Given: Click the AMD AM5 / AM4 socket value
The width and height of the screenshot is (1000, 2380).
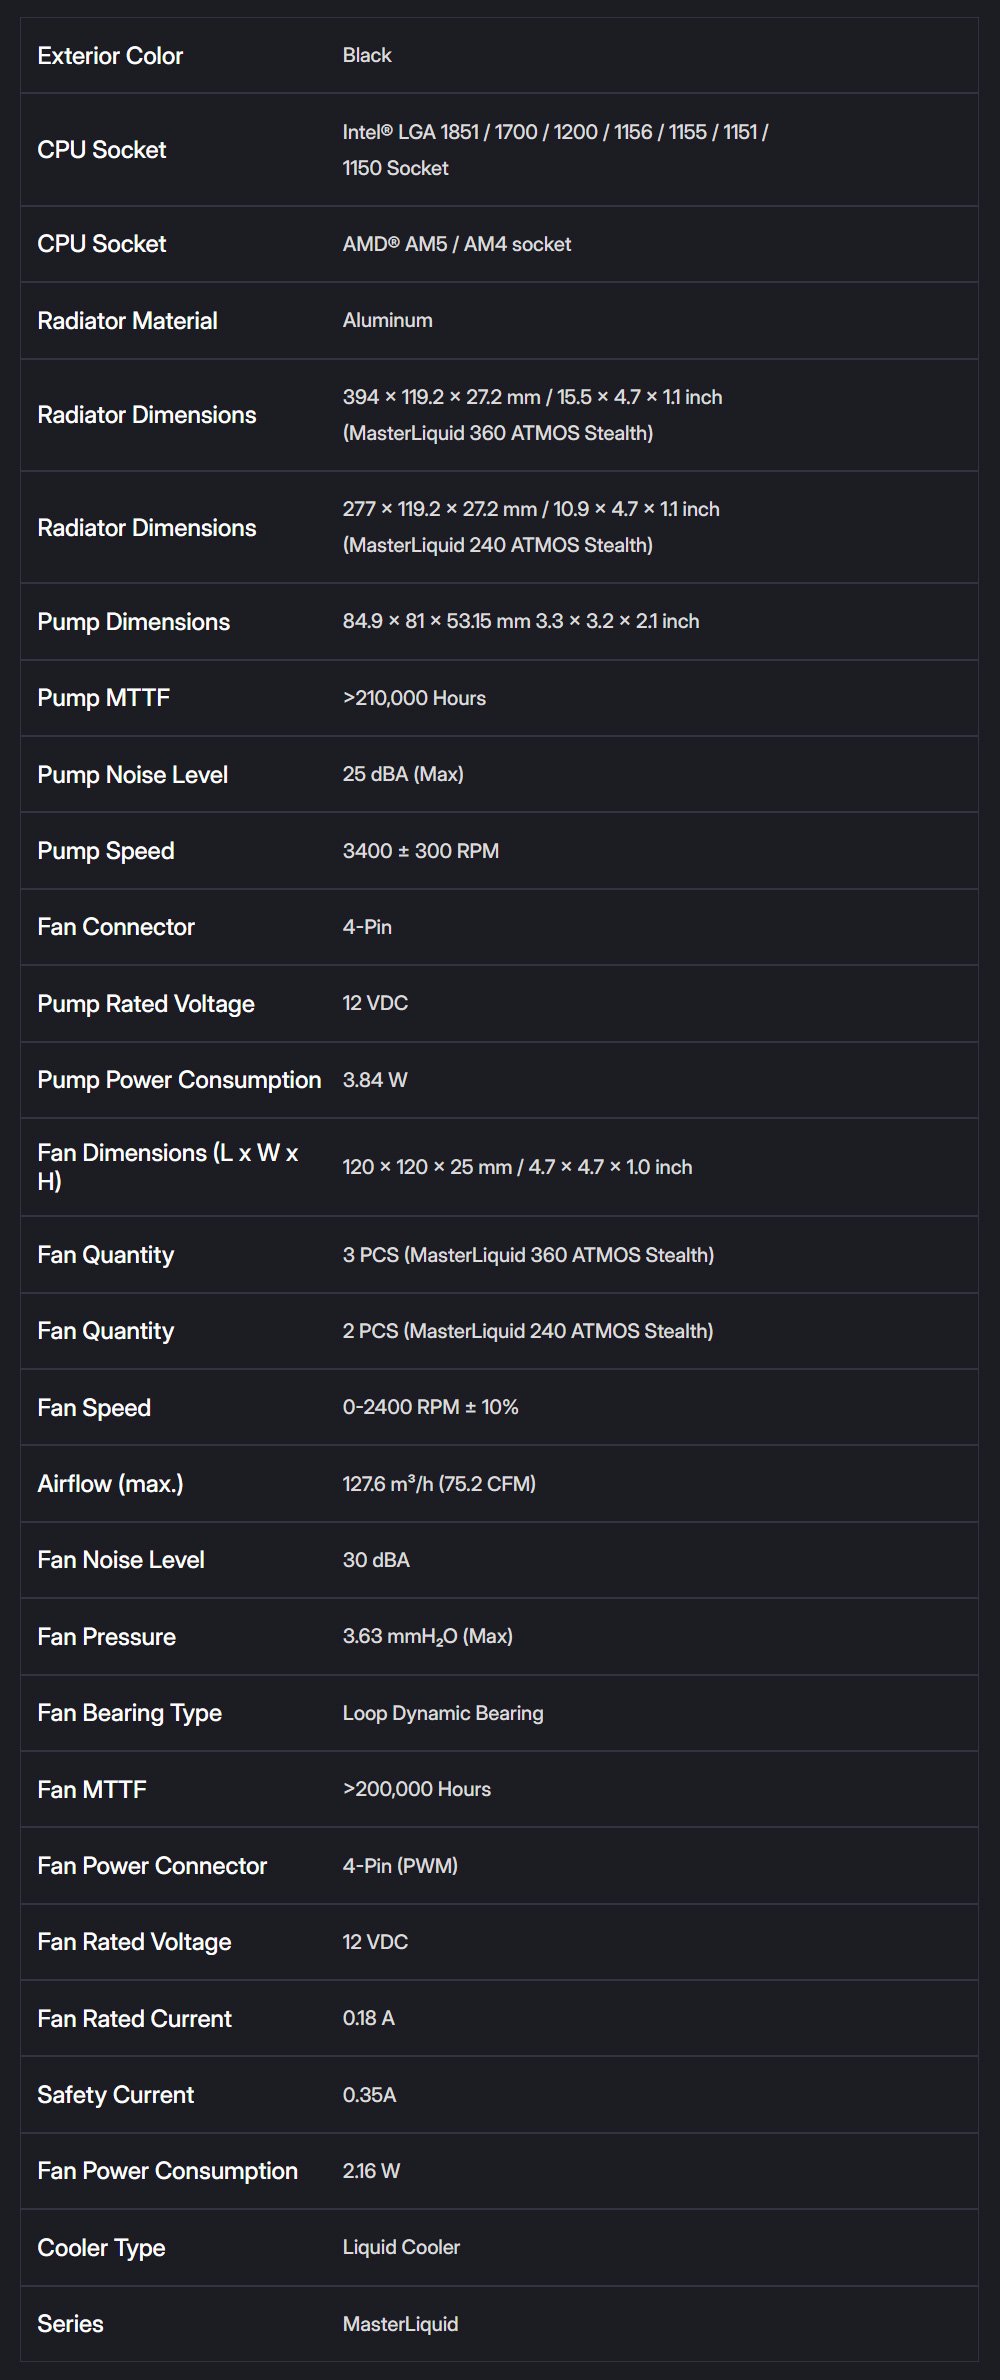Looking at the screenshot, I should point(456,244).
